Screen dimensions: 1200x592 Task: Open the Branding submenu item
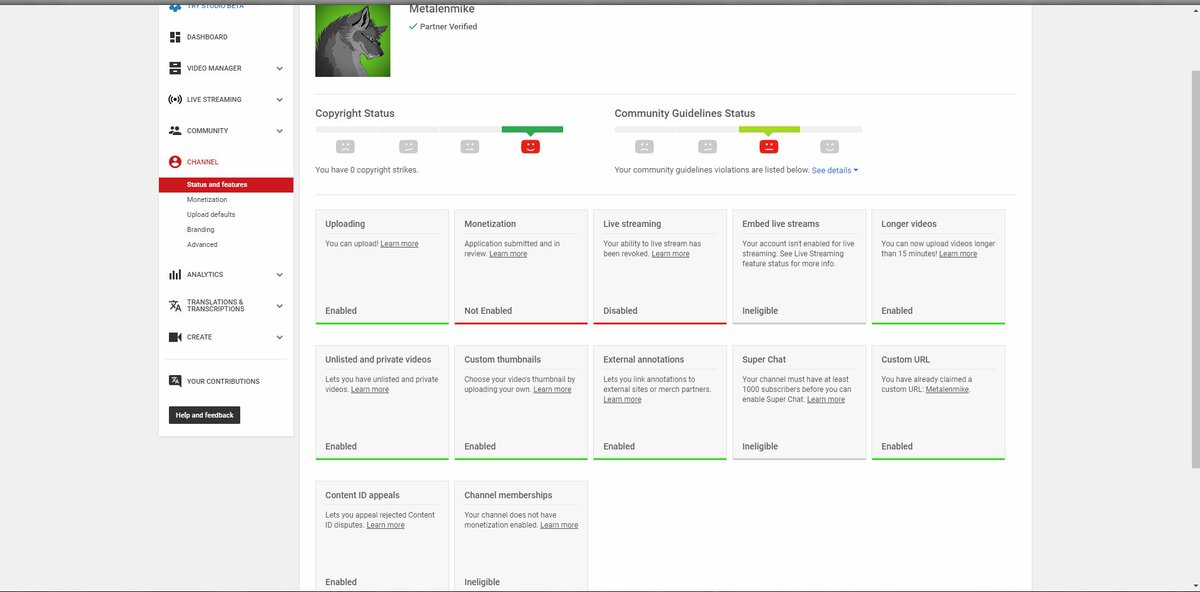200,230
